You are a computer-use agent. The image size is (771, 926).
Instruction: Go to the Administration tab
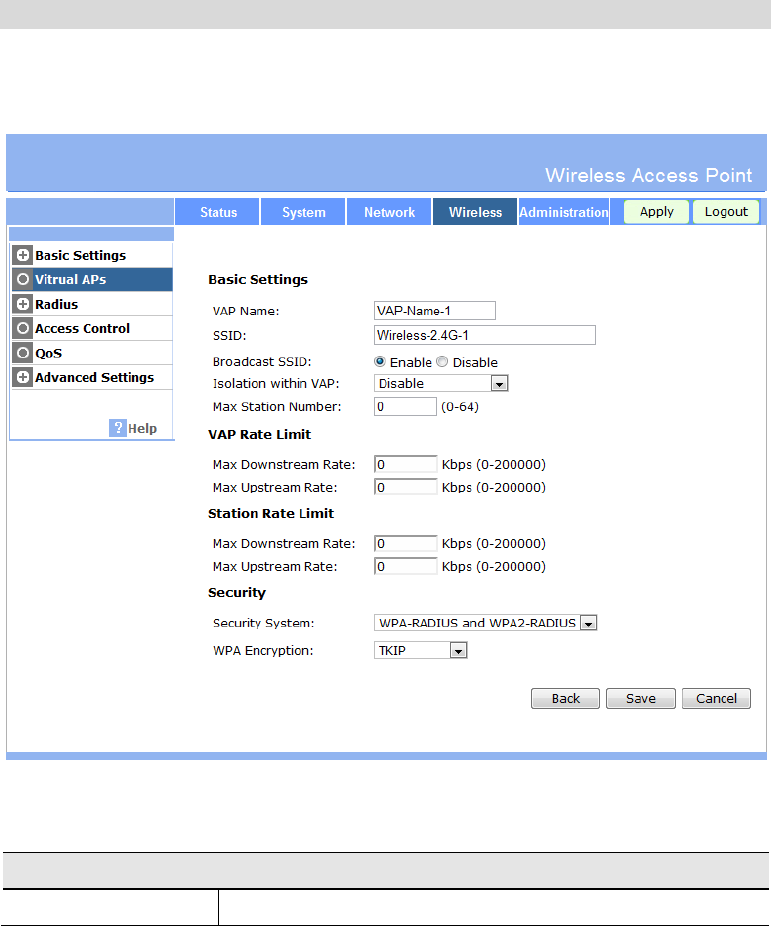564,212
